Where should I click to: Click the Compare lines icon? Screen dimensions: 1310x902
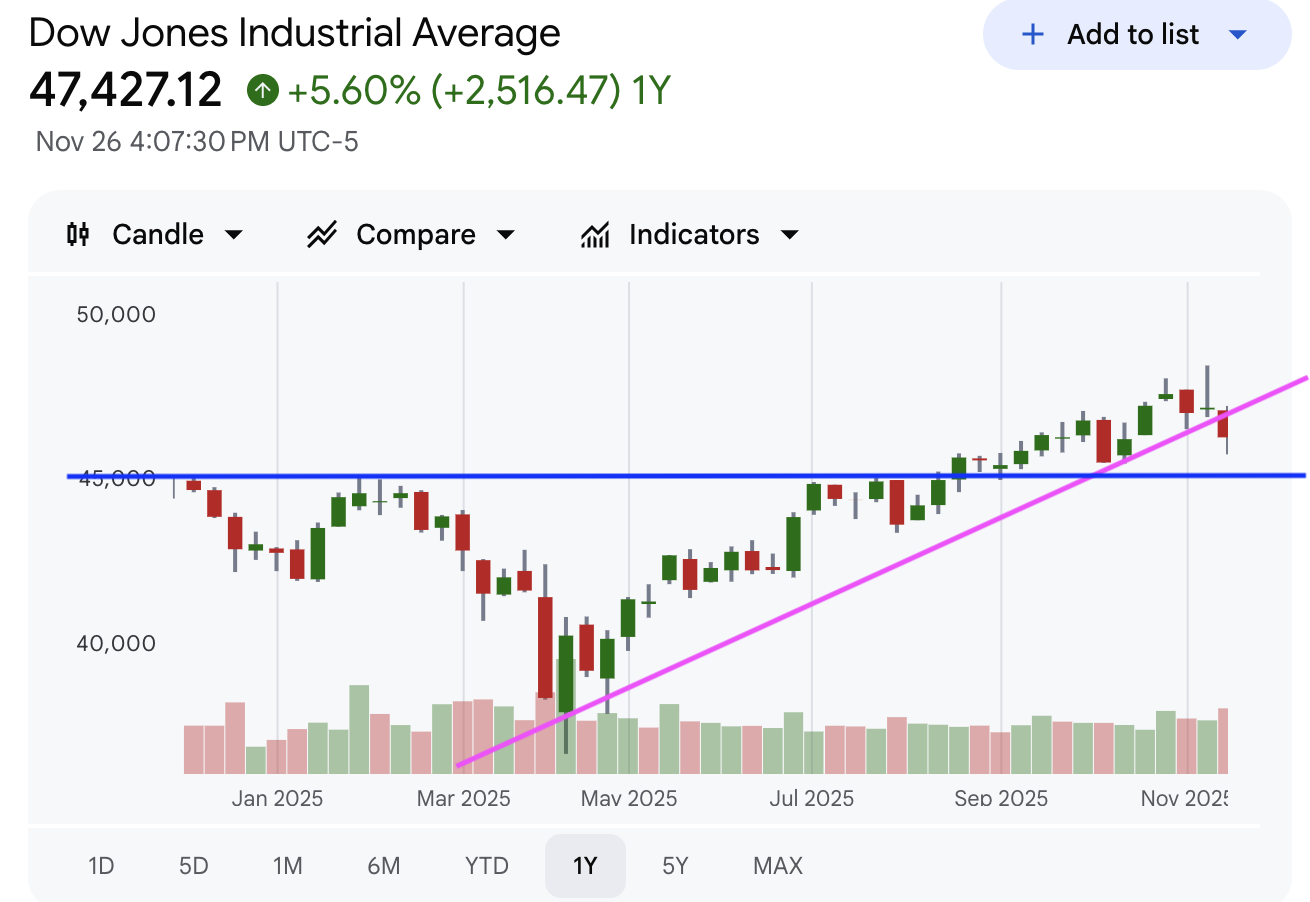coord(322,235)
